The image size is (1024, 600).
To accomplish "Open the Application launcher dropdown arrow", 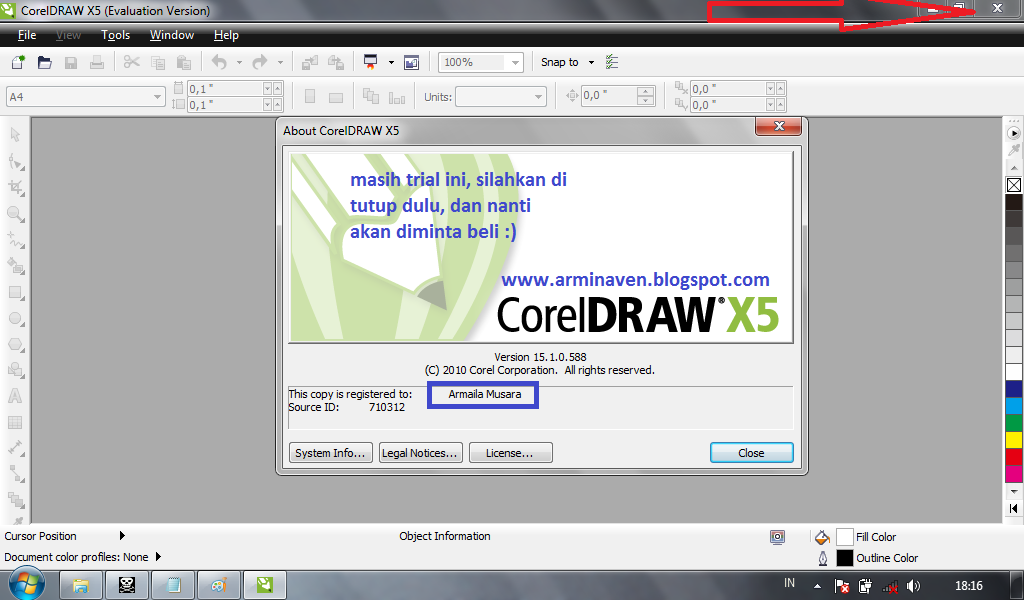I will coord(391,63).
